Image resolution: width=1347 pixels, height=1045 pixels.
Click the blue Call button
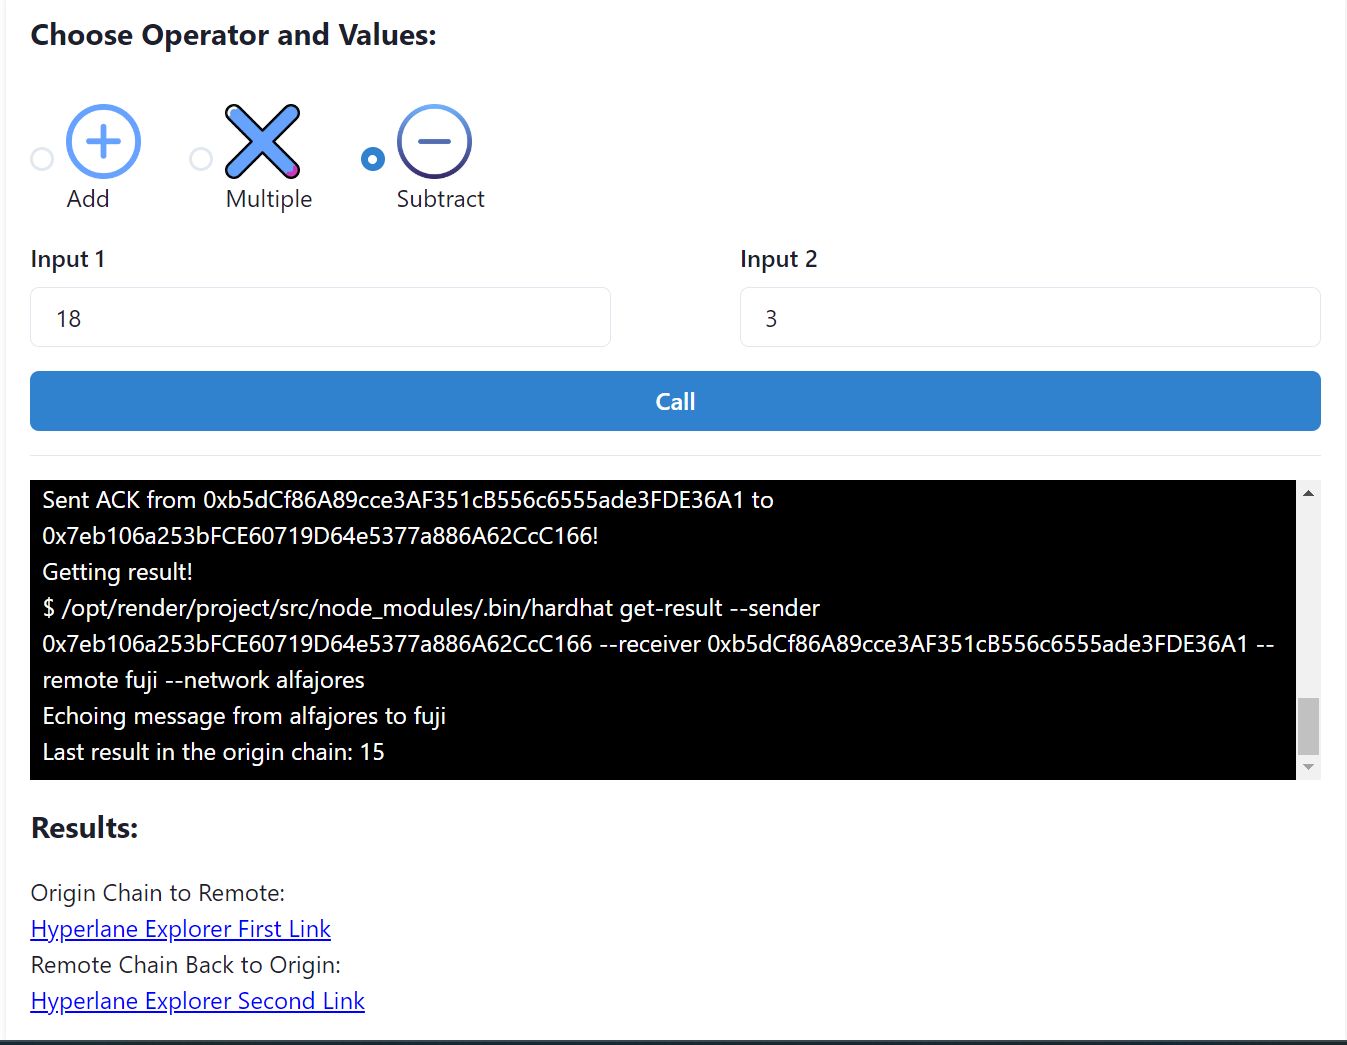(x=675, y=401)
